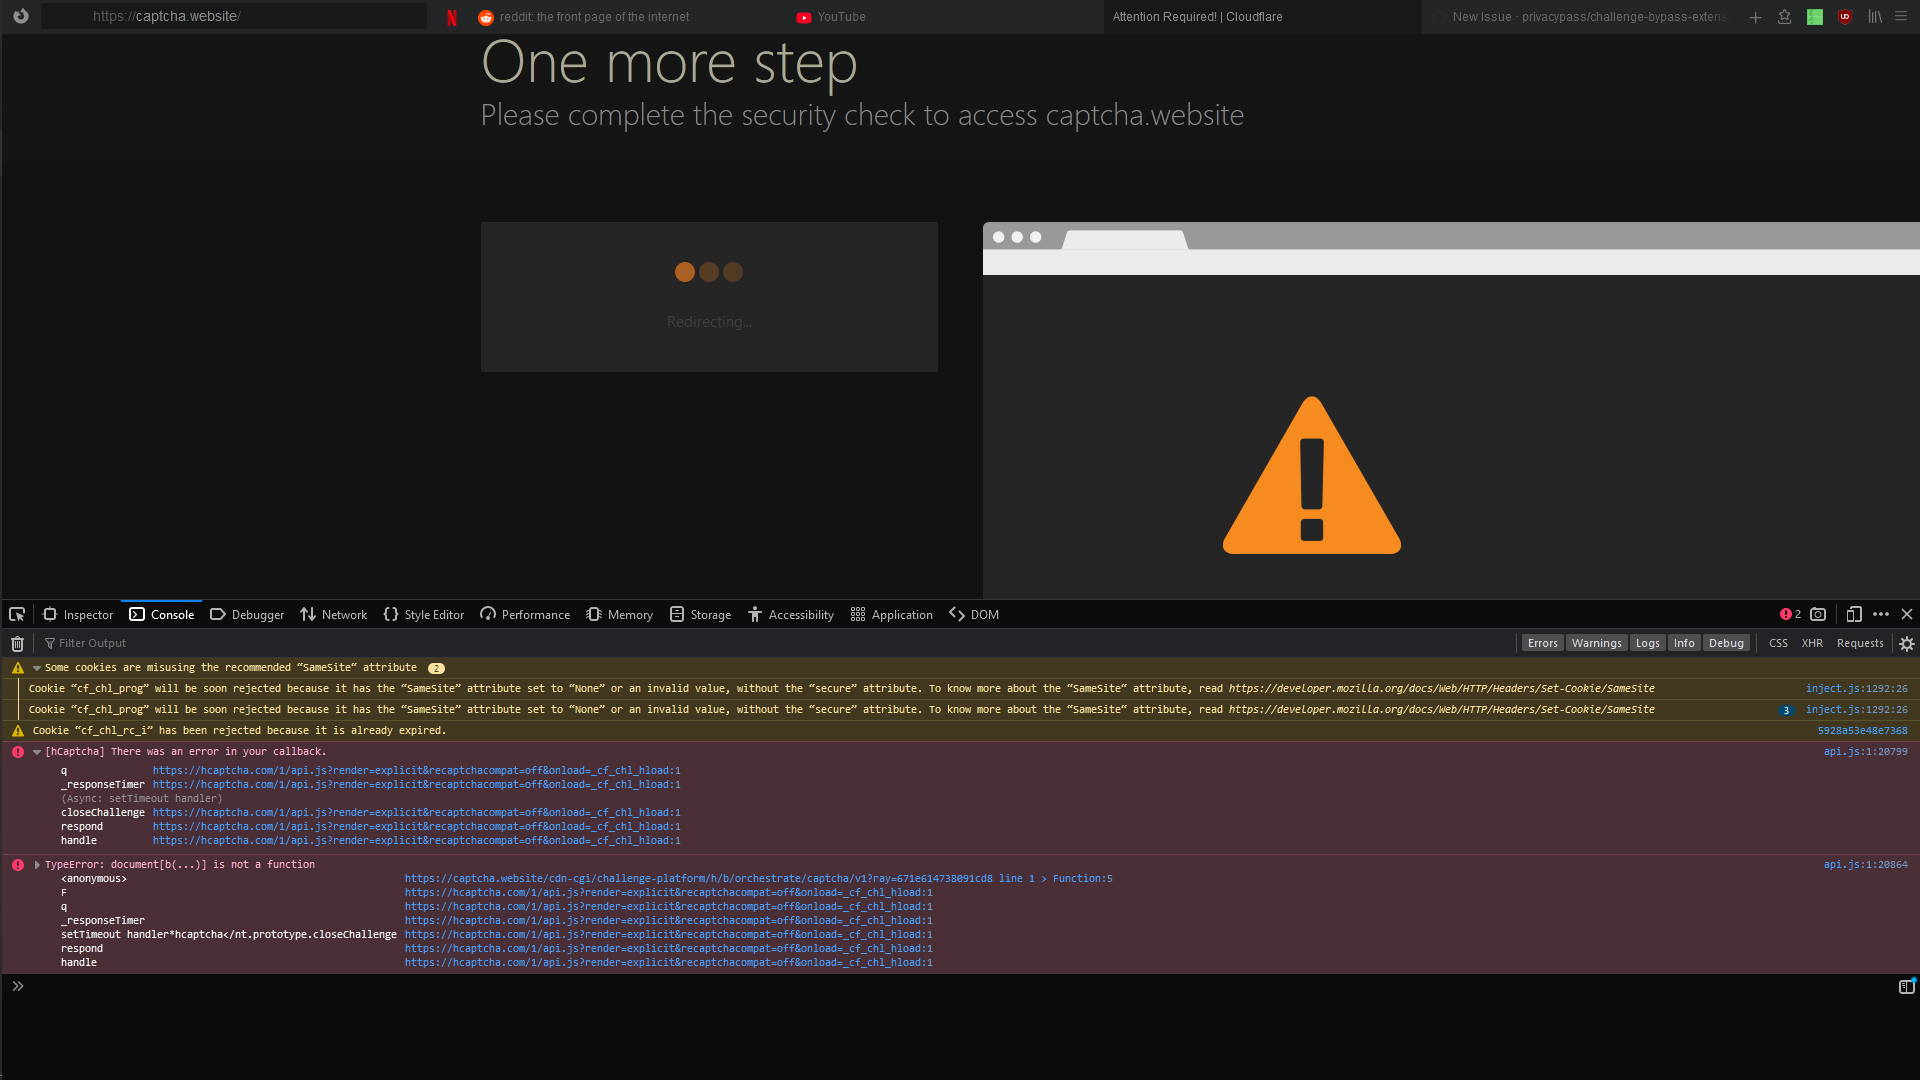This screenshot has width=1920, height=1080.
Task: Open api.js:1:20799 source link
Action: point(1865,752)
